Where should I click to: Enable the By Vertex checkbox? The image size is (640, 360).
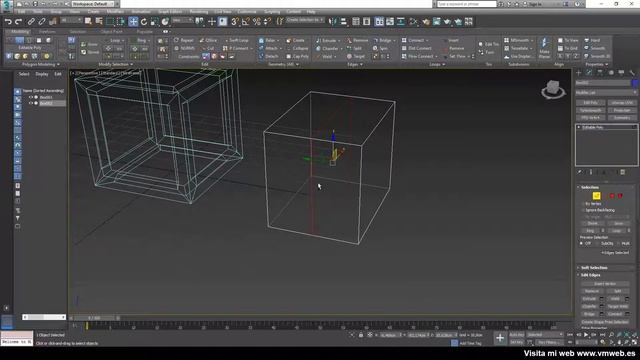point(583,204)
